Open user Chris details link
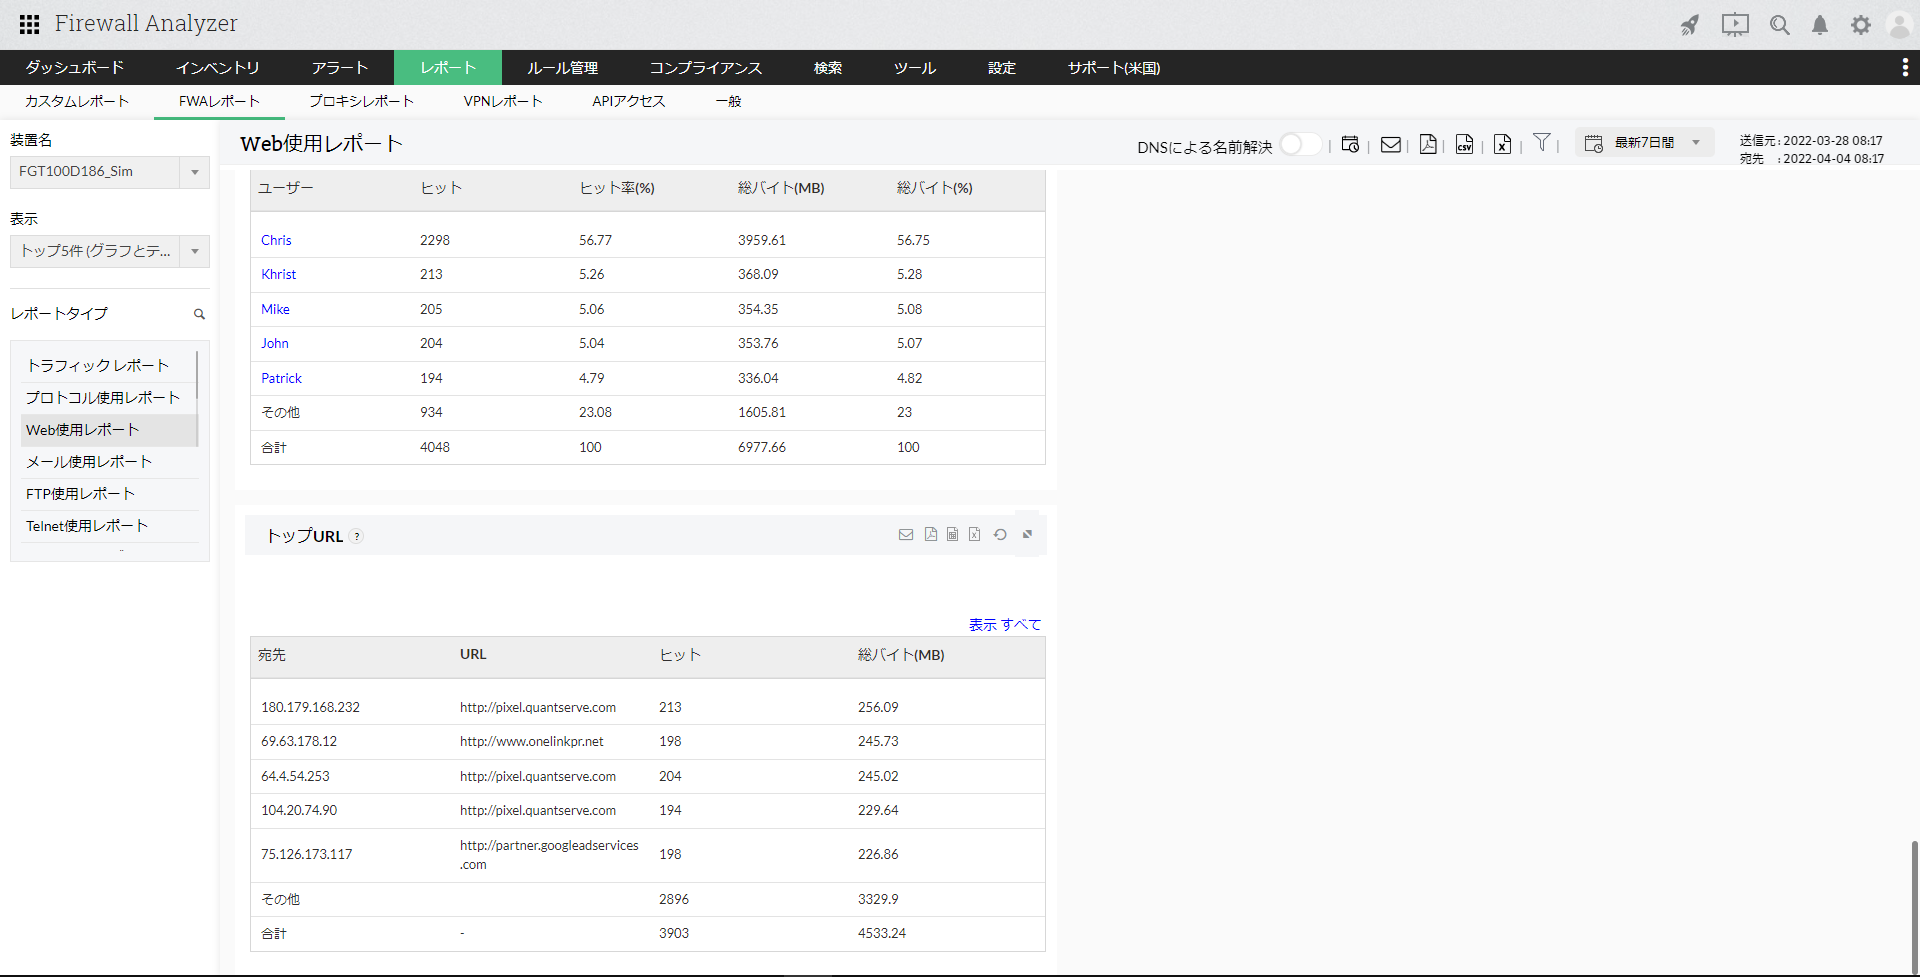The height and width of the screenshot is (977, 1920). pos(276,240)
